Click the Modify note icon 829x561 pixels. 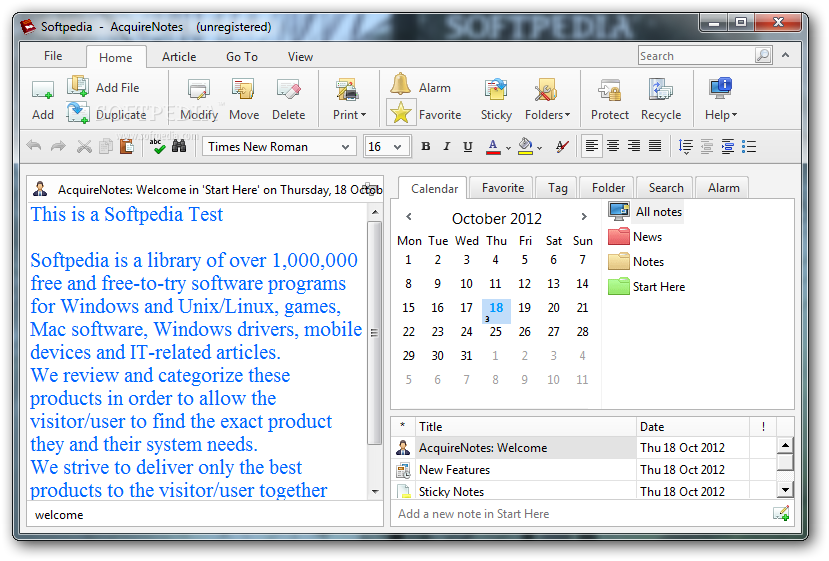click(x=199, y=90)
